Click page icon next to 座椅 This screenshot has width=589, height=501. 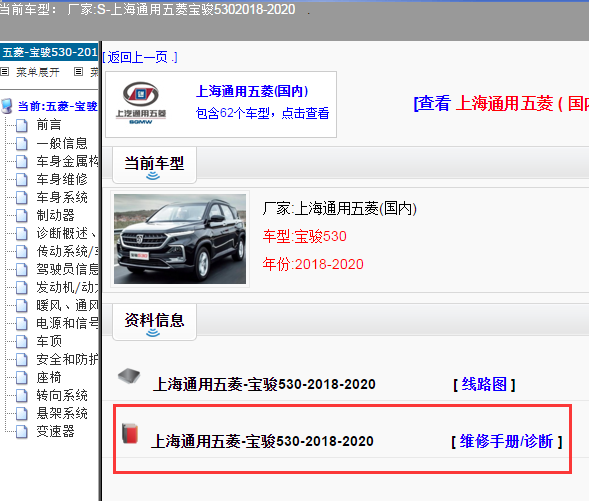[22, 377]
